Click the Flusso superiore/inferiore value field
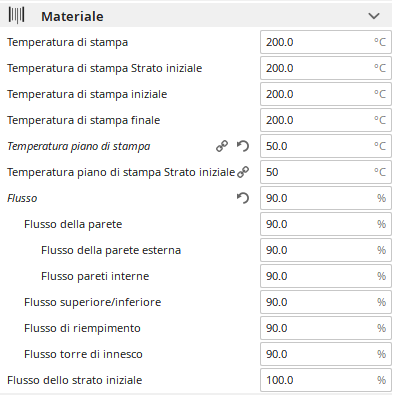The width and height of the screenshot is (395, 395). pos(326,302)
